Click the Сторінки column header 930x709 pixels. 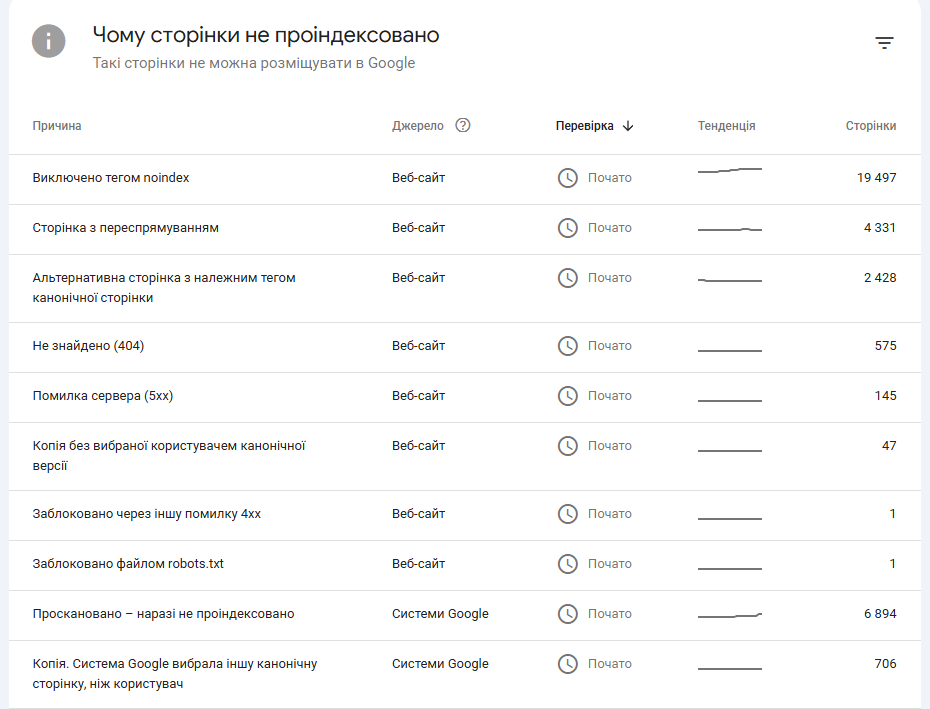(870, 126)
